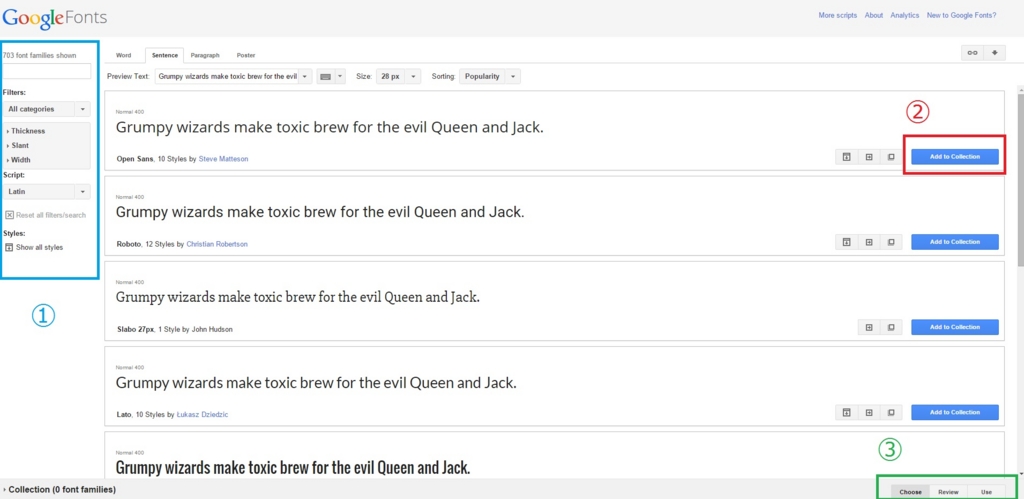Click the vertical scrollbar thumb
The height and width of the screenshot is (499, 1024).
coord(1020,180)
